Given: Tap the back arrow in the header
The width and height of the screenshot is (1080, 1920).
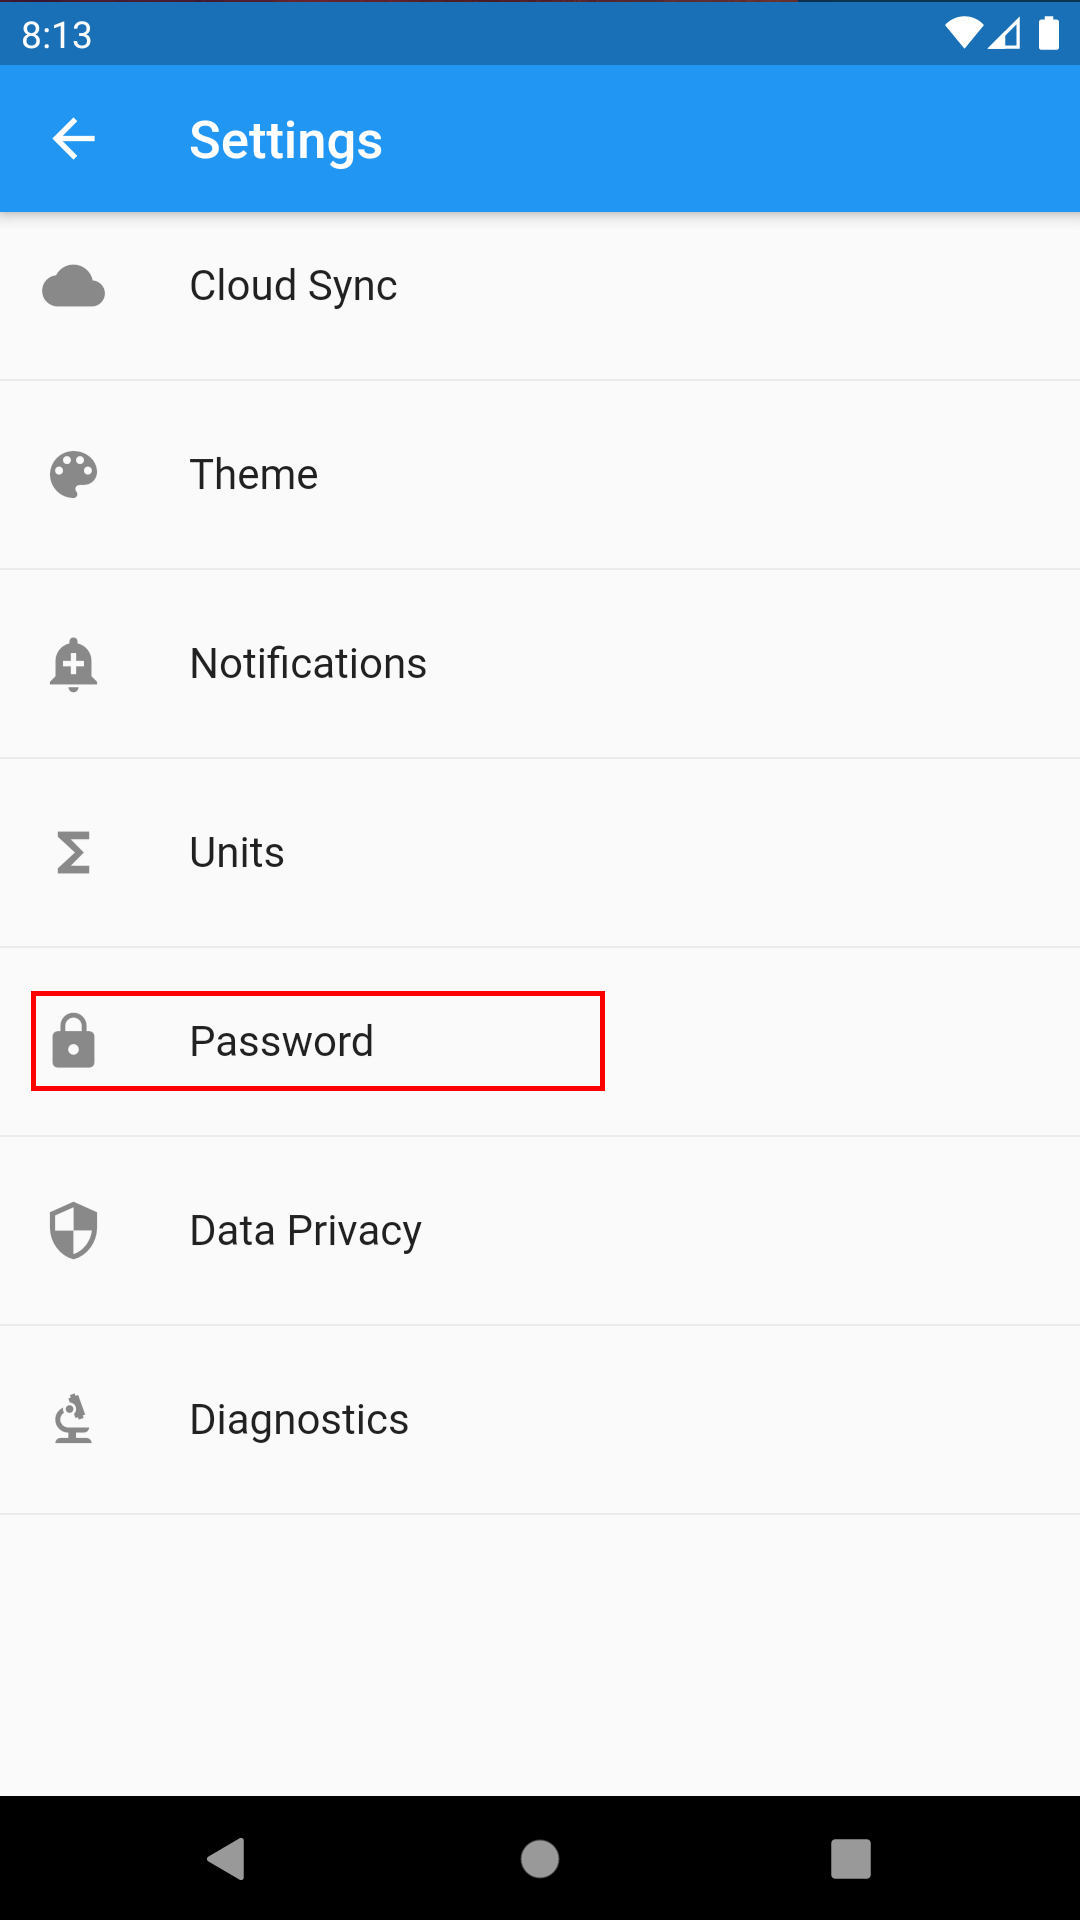Looking at the screenshot, I should point(74,139).
